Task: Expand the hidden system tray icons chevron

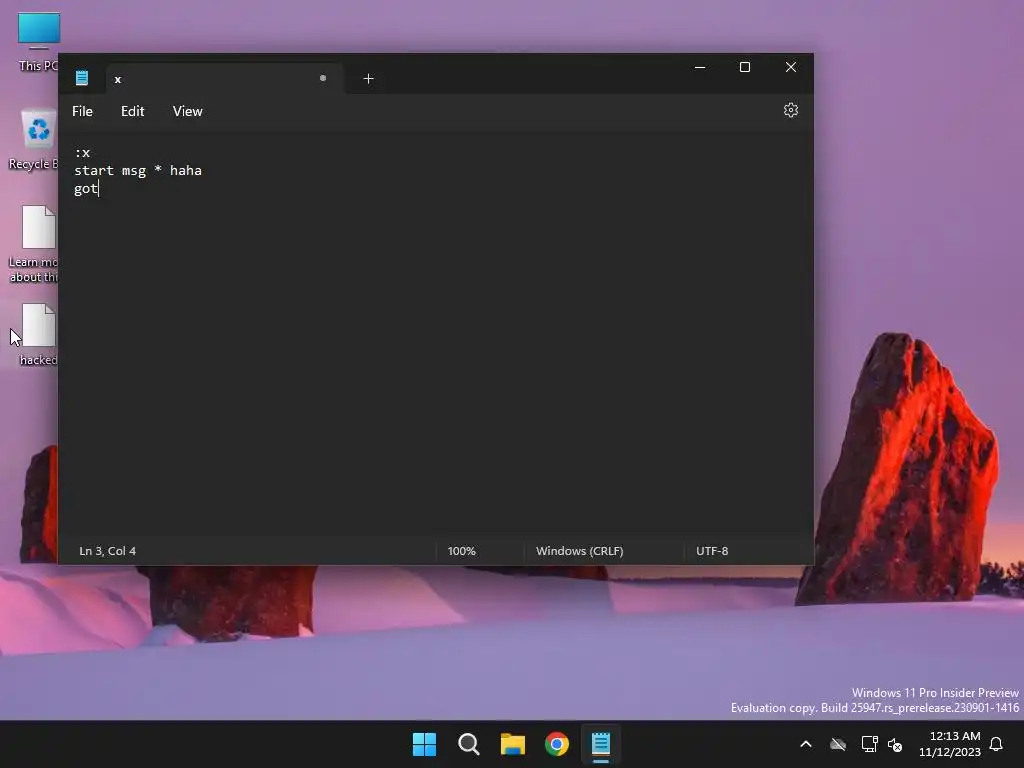Action: pos(806,744)
